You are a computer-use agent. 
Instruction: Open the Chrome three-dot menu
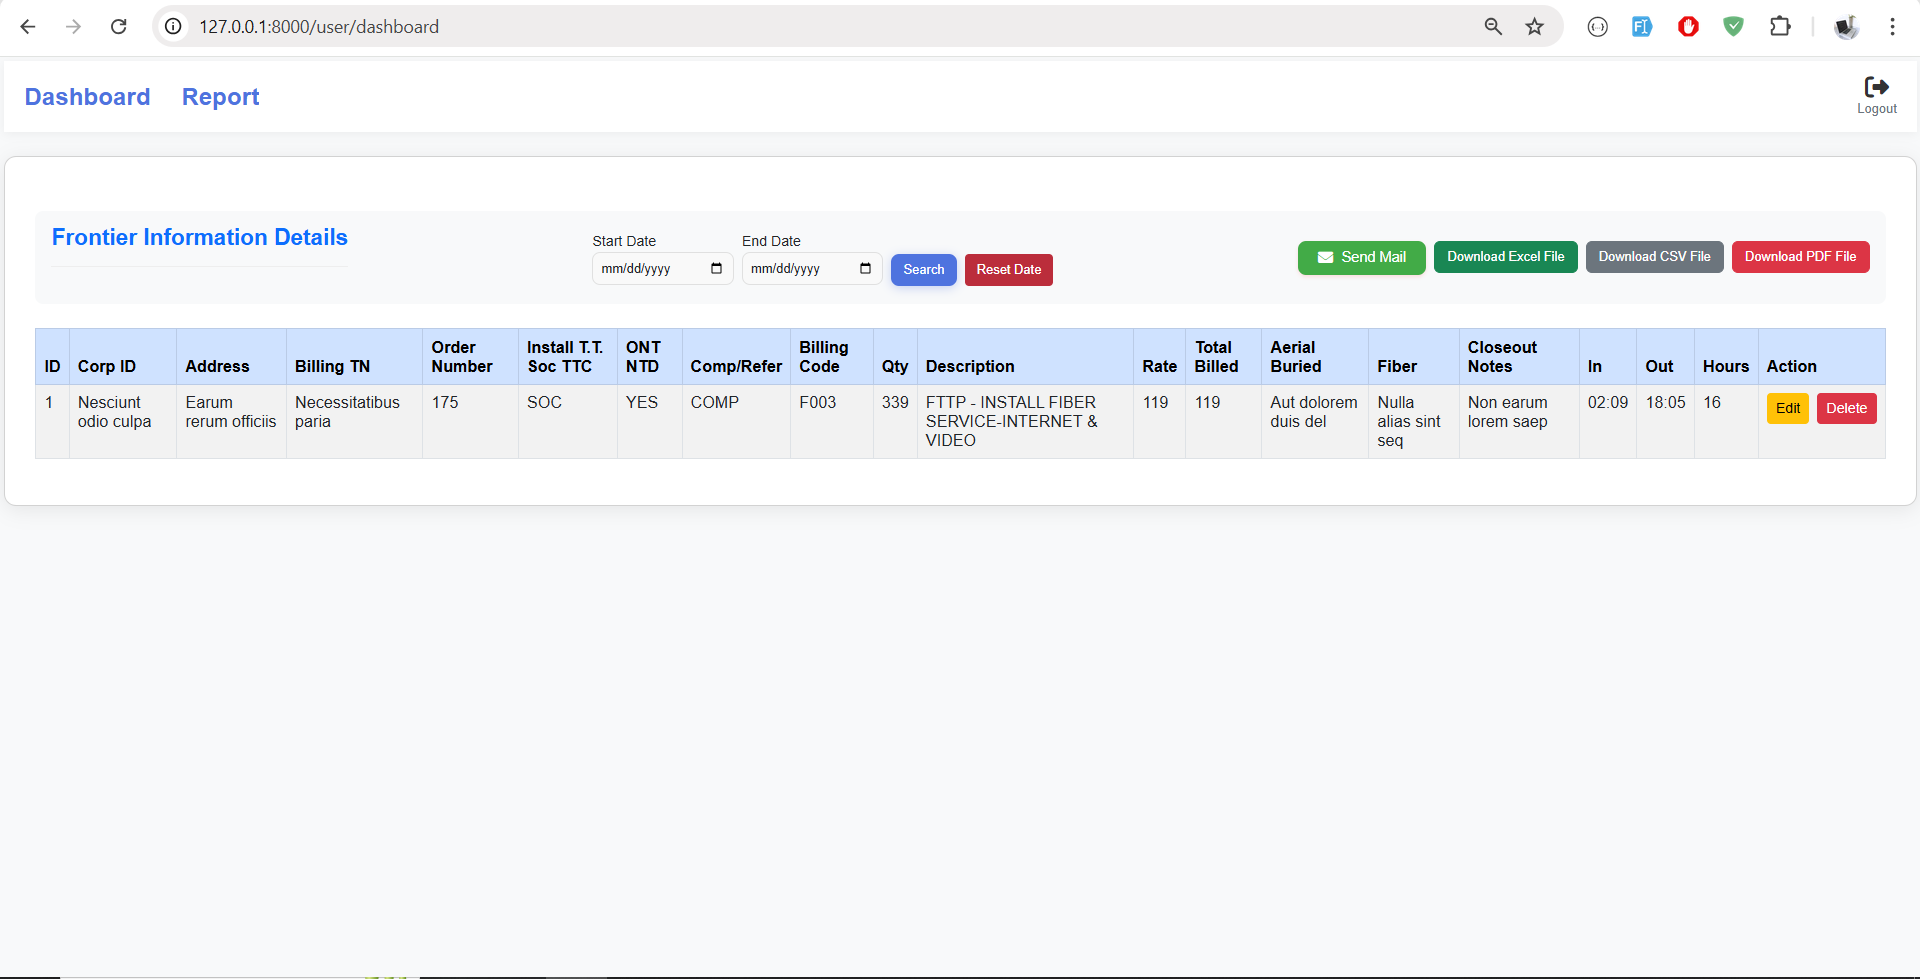pos(1892,27)
